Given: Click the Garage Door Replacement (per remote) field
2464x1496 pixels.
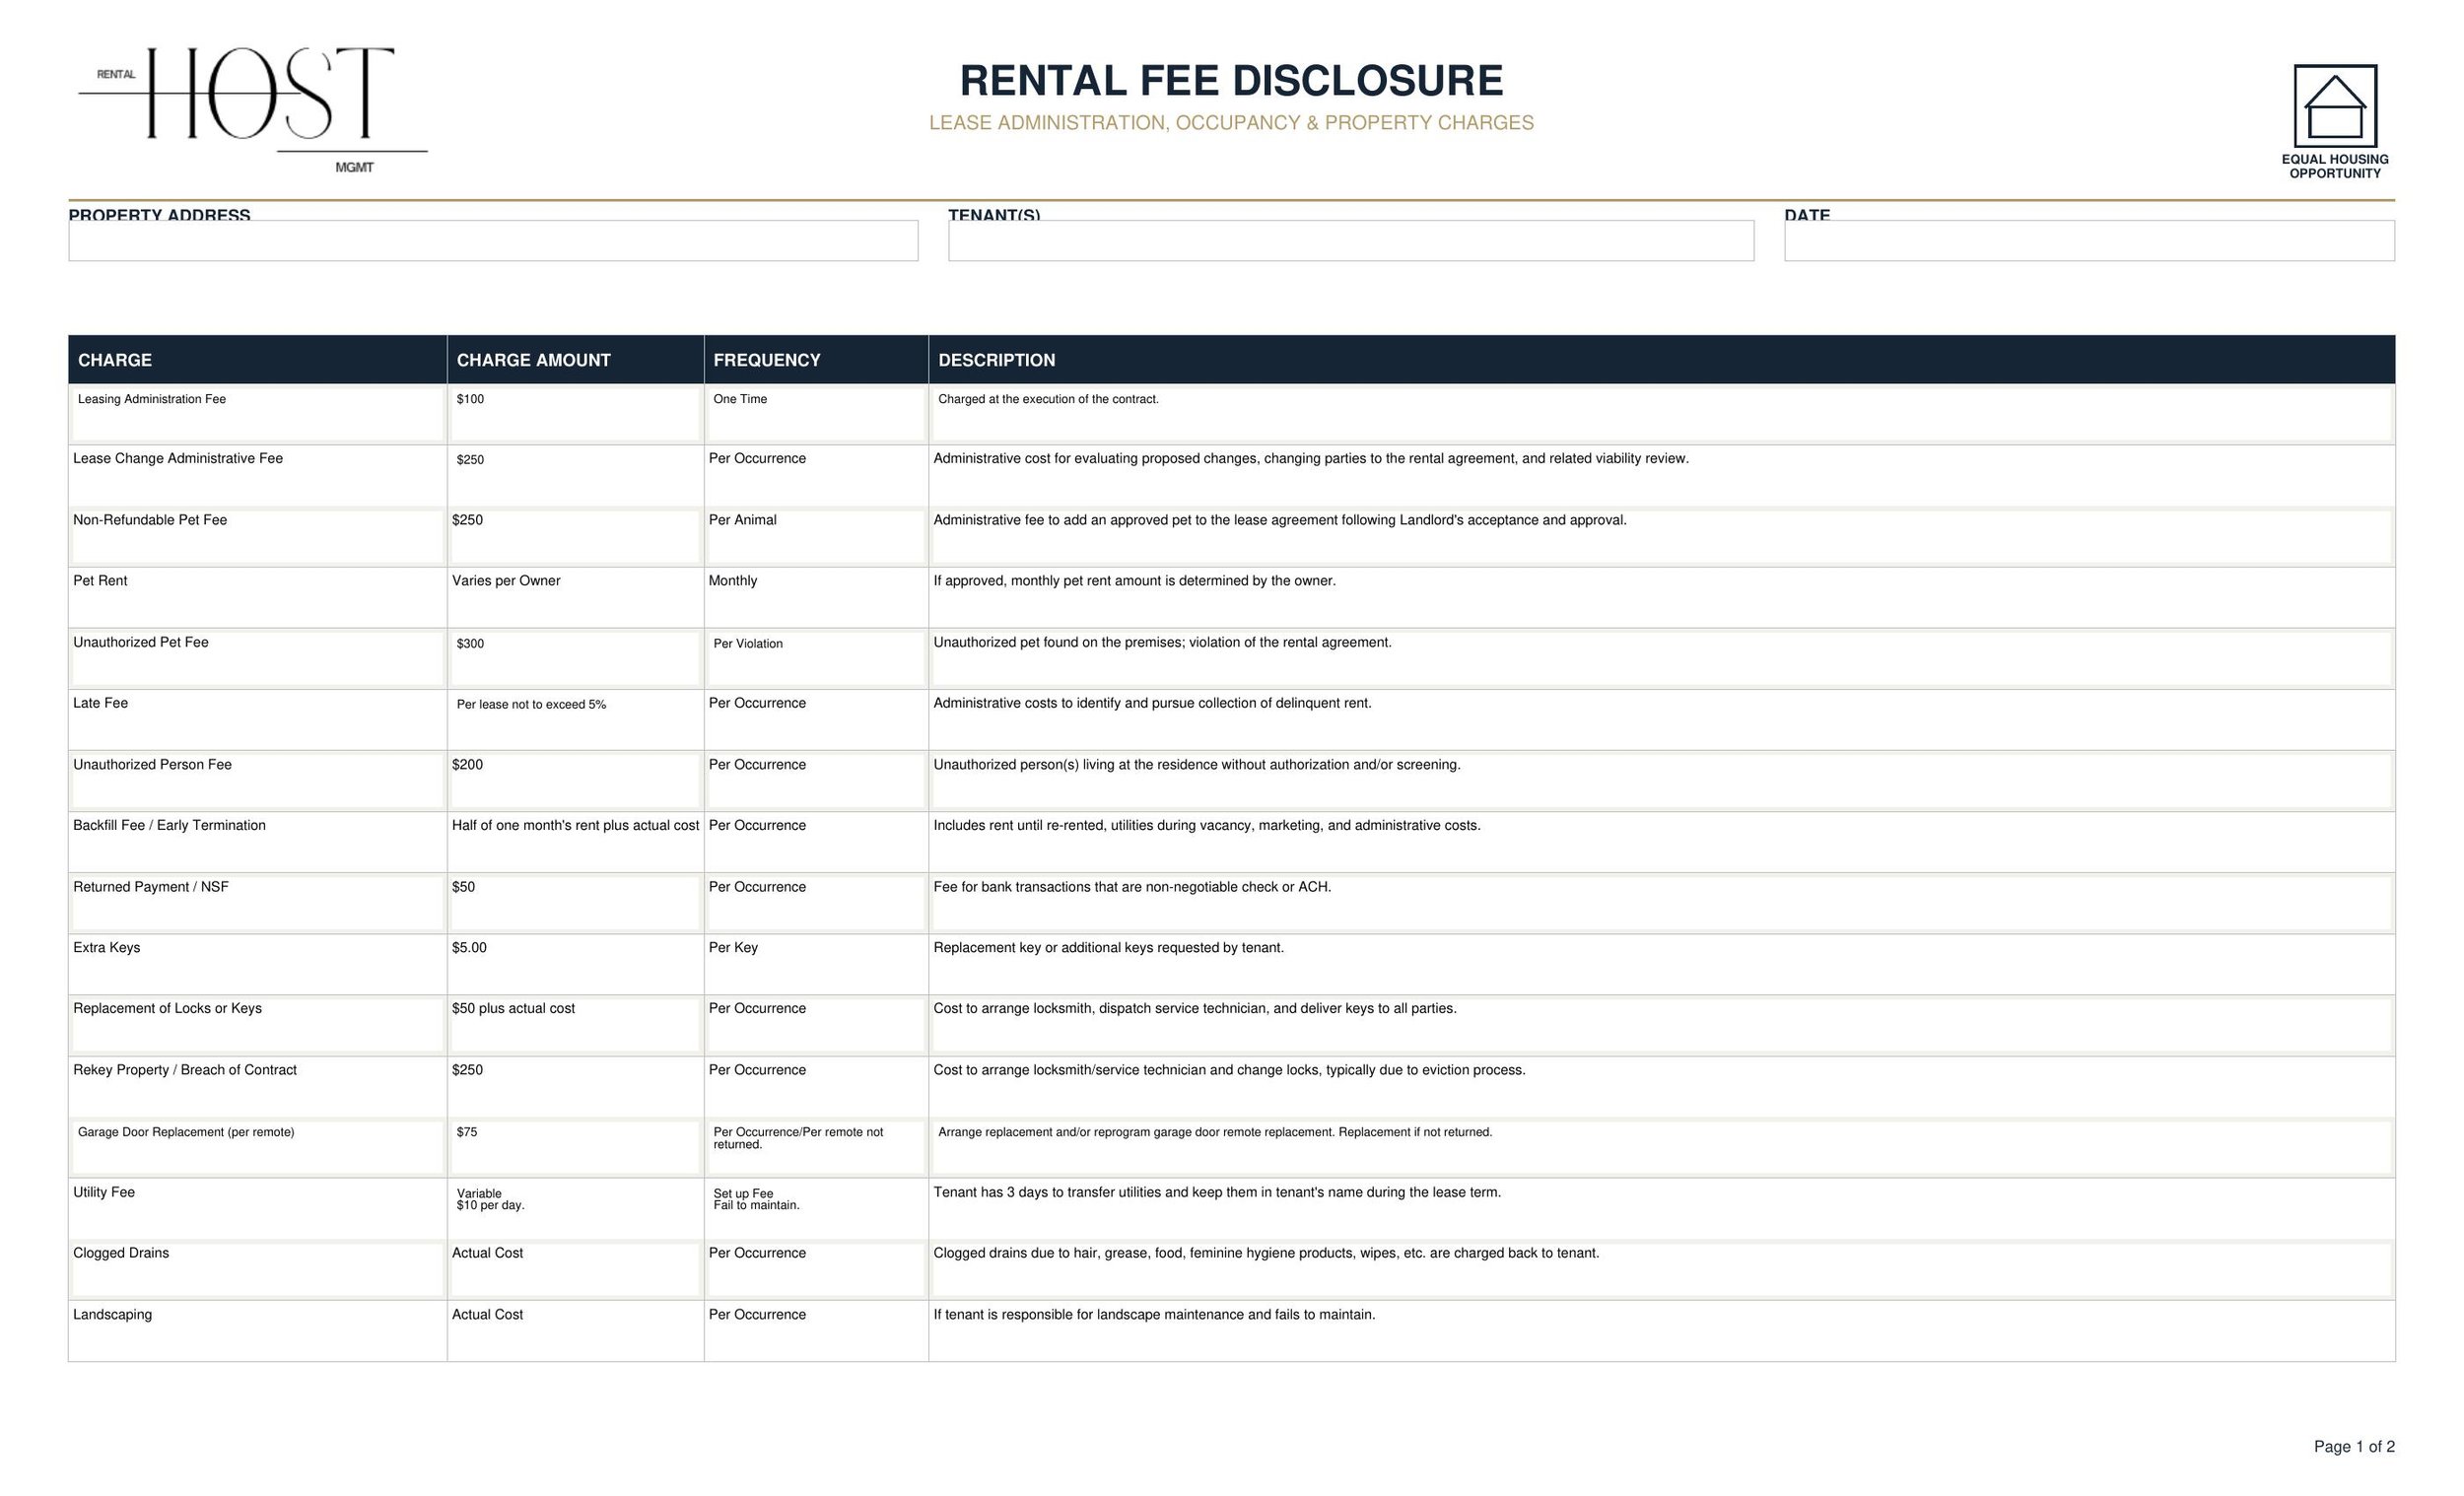Looking at the screenshot, I should pyautogui.click(x=258, y=1148).
